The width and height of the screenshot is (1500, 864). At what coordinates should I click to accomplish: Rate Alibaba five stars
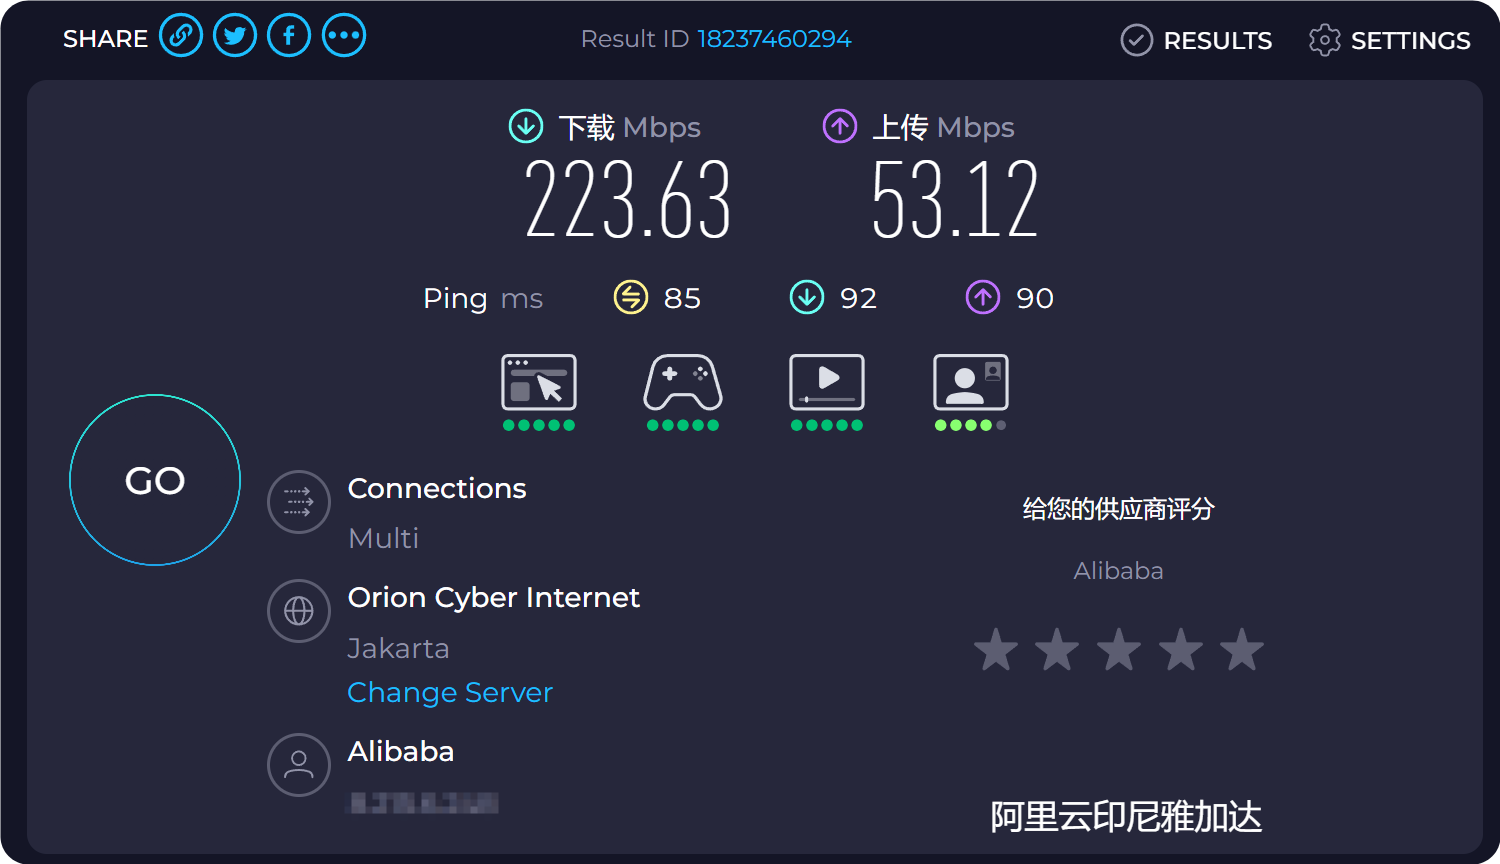[x=1242, y=650]
